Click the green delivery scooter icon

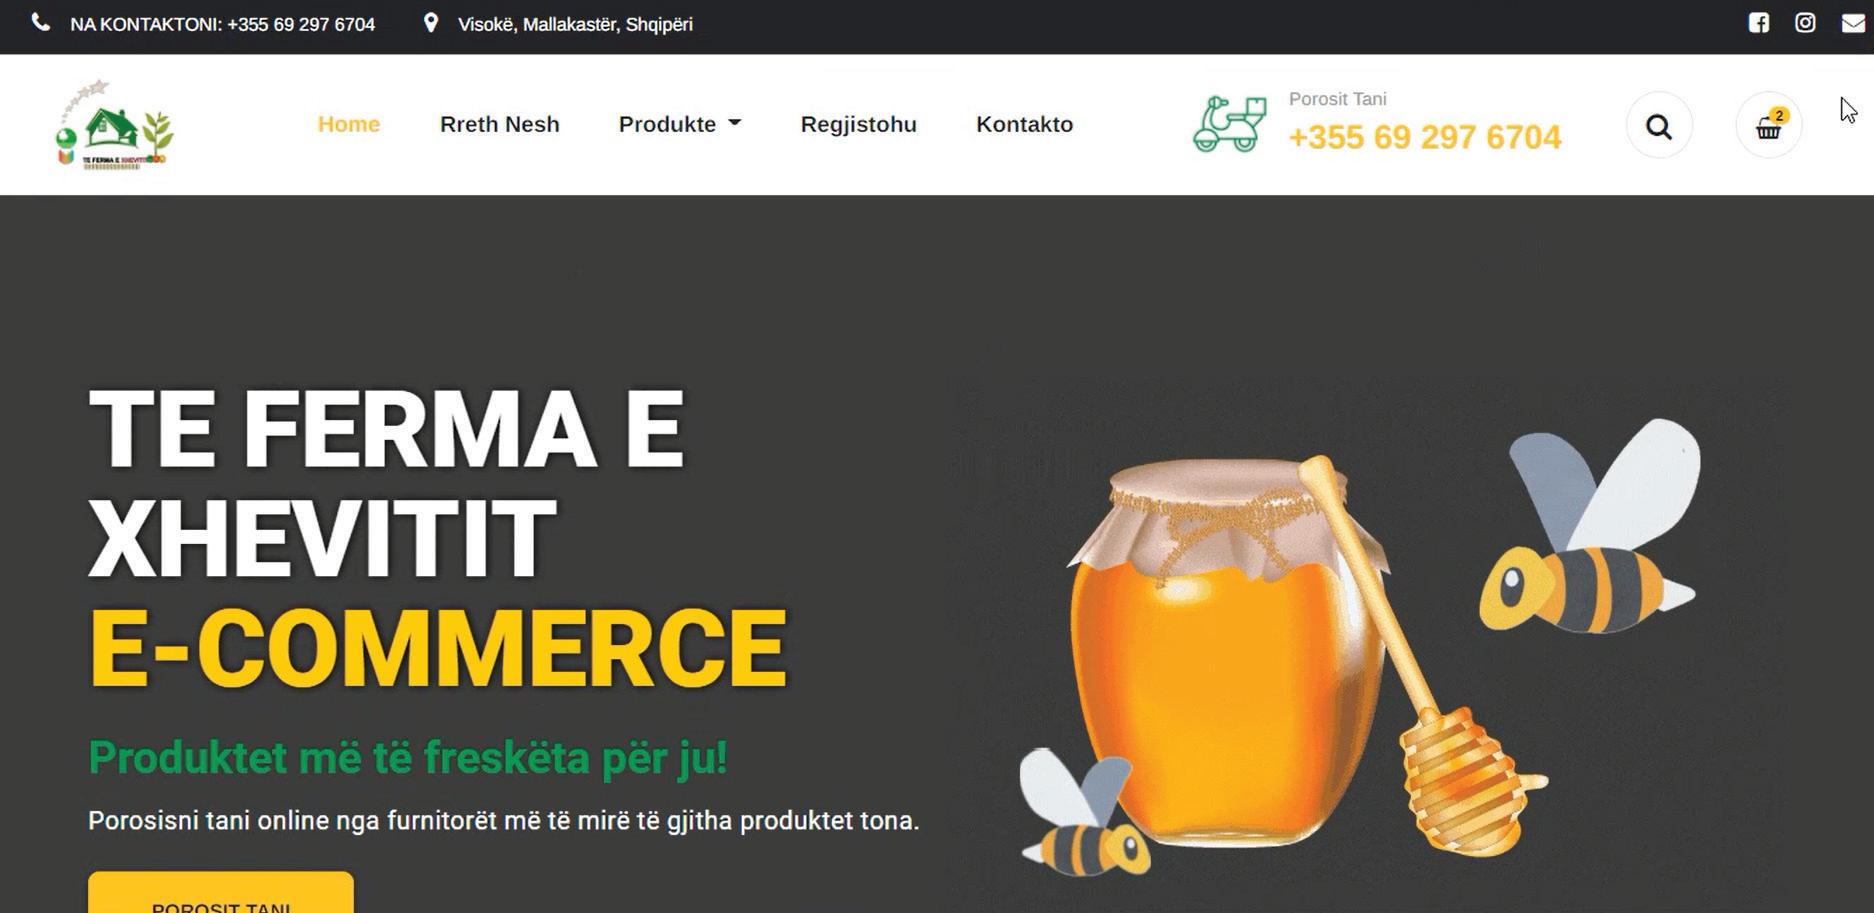pyautogui.click(x=1229, y=124)
